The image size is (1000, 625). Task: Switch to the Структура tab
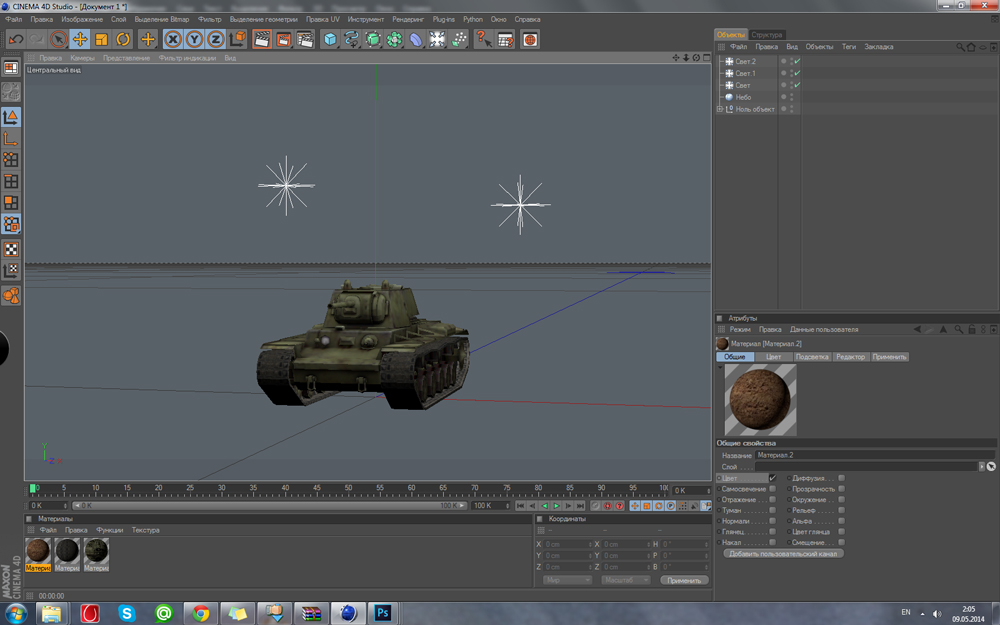coord(767,35)
